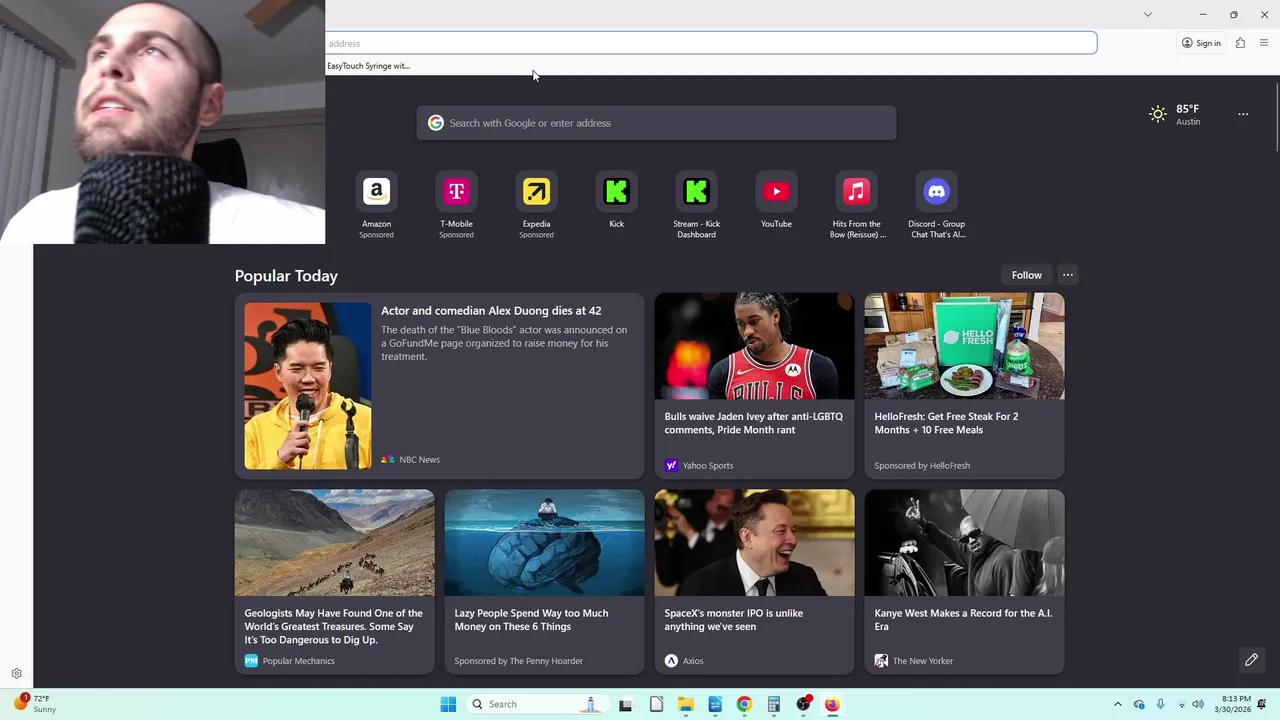This screenshot has width=1280, height=720.
Task: Open the Expedia sponsored shortcut
Action: coord(536,204)
